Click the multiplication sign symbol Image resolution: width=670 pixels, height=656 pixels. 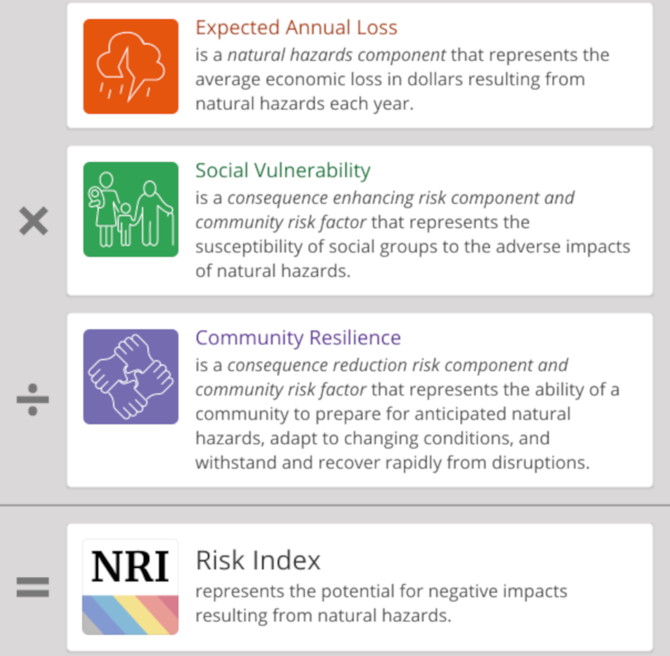pos(33,221)
